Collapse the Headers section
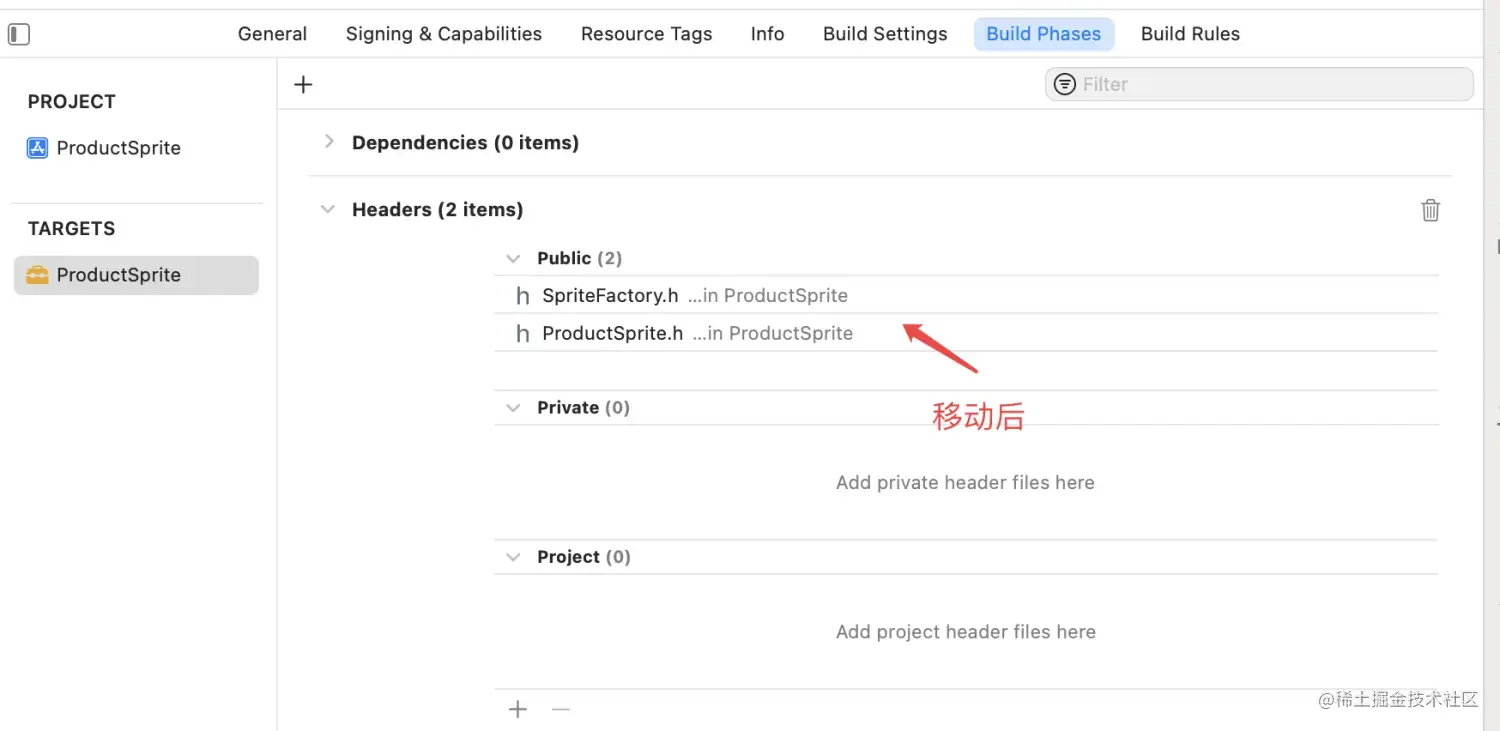Image resolution: width=1500 pixels, height=731 pixels. (327, 209)
